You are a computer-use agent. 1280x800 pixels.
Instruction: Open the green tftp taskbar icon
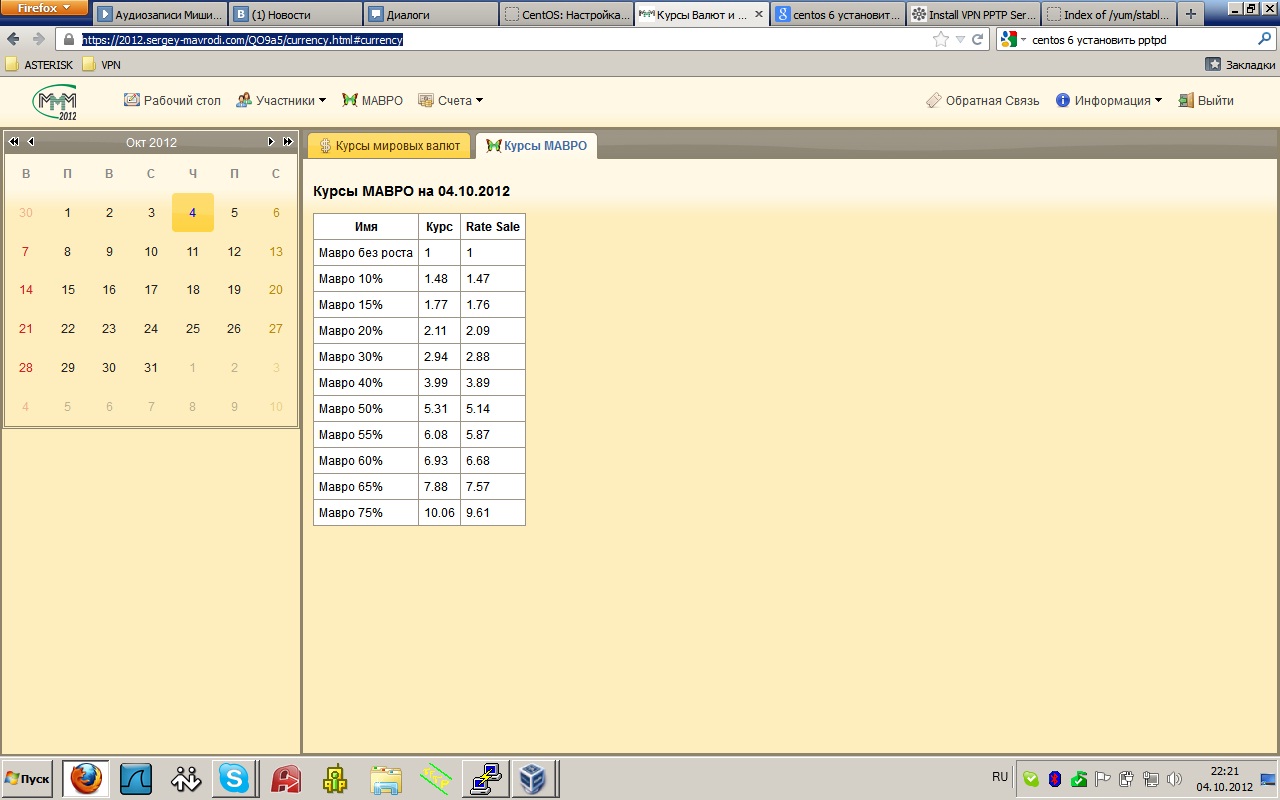[x=435, y=778]
